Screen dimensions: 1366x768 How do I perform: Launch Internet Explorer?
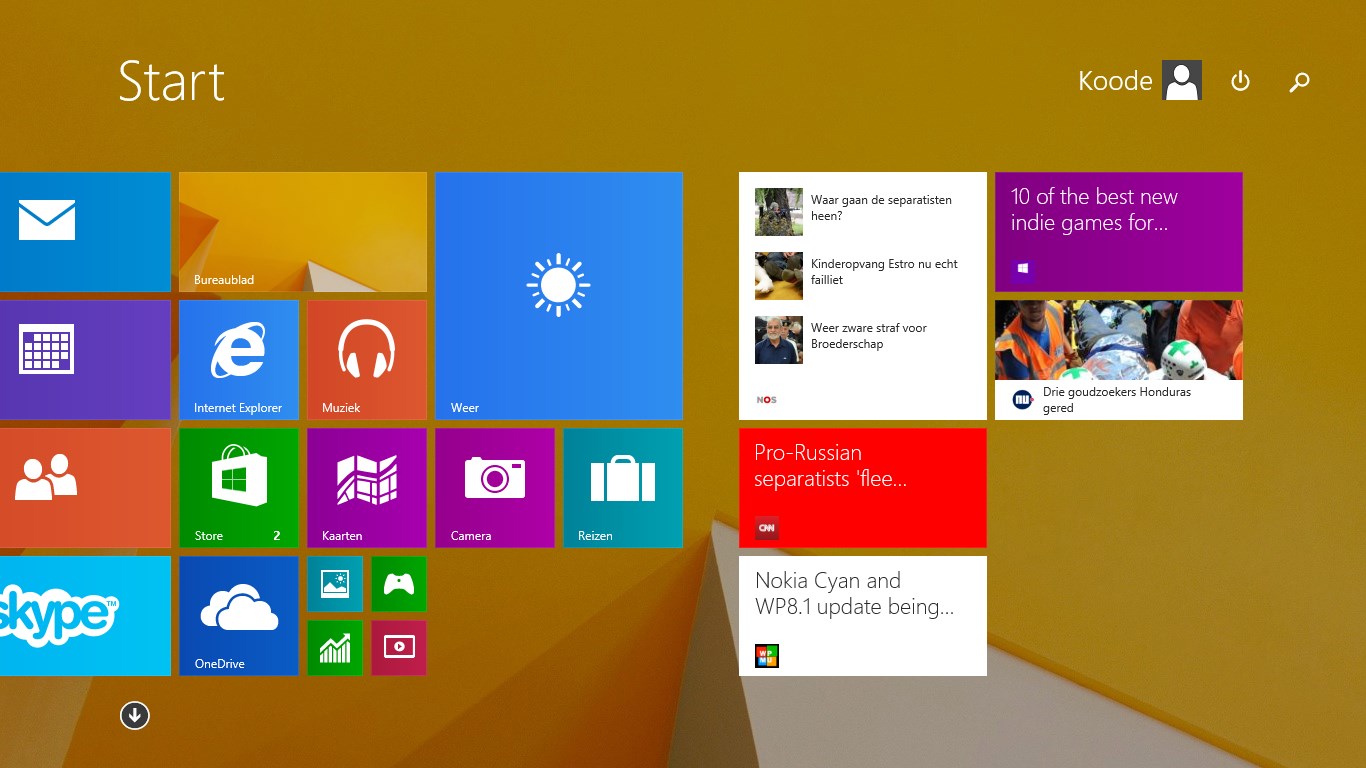(238, 358)
